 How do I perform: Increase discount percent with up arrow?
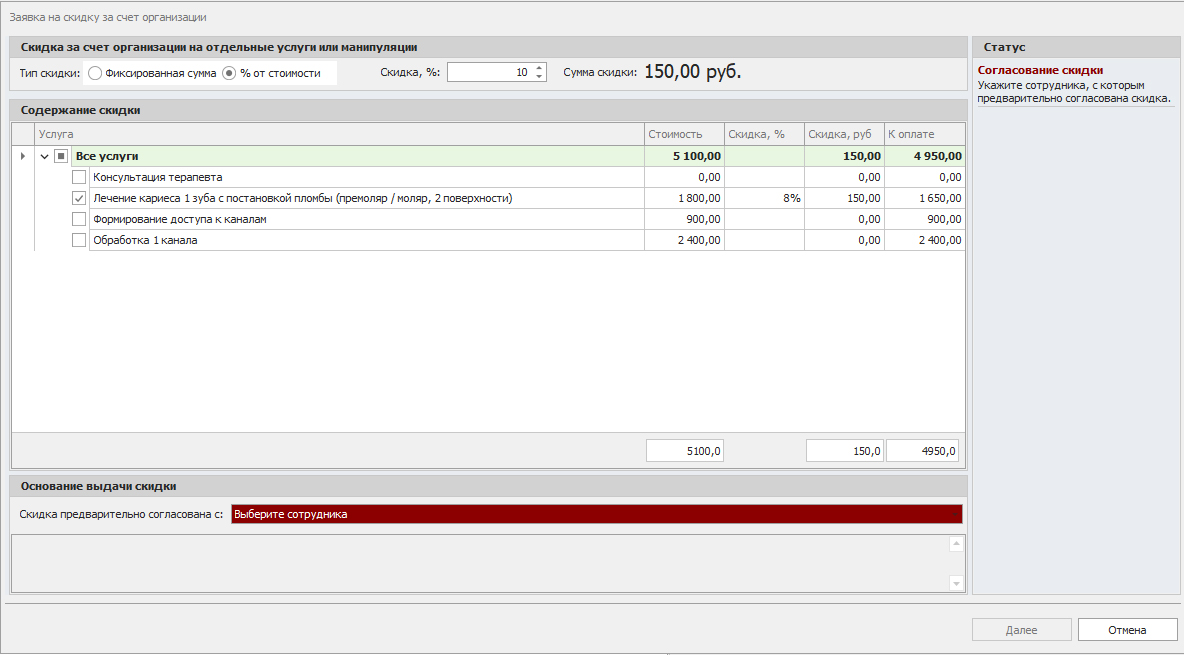540,68
